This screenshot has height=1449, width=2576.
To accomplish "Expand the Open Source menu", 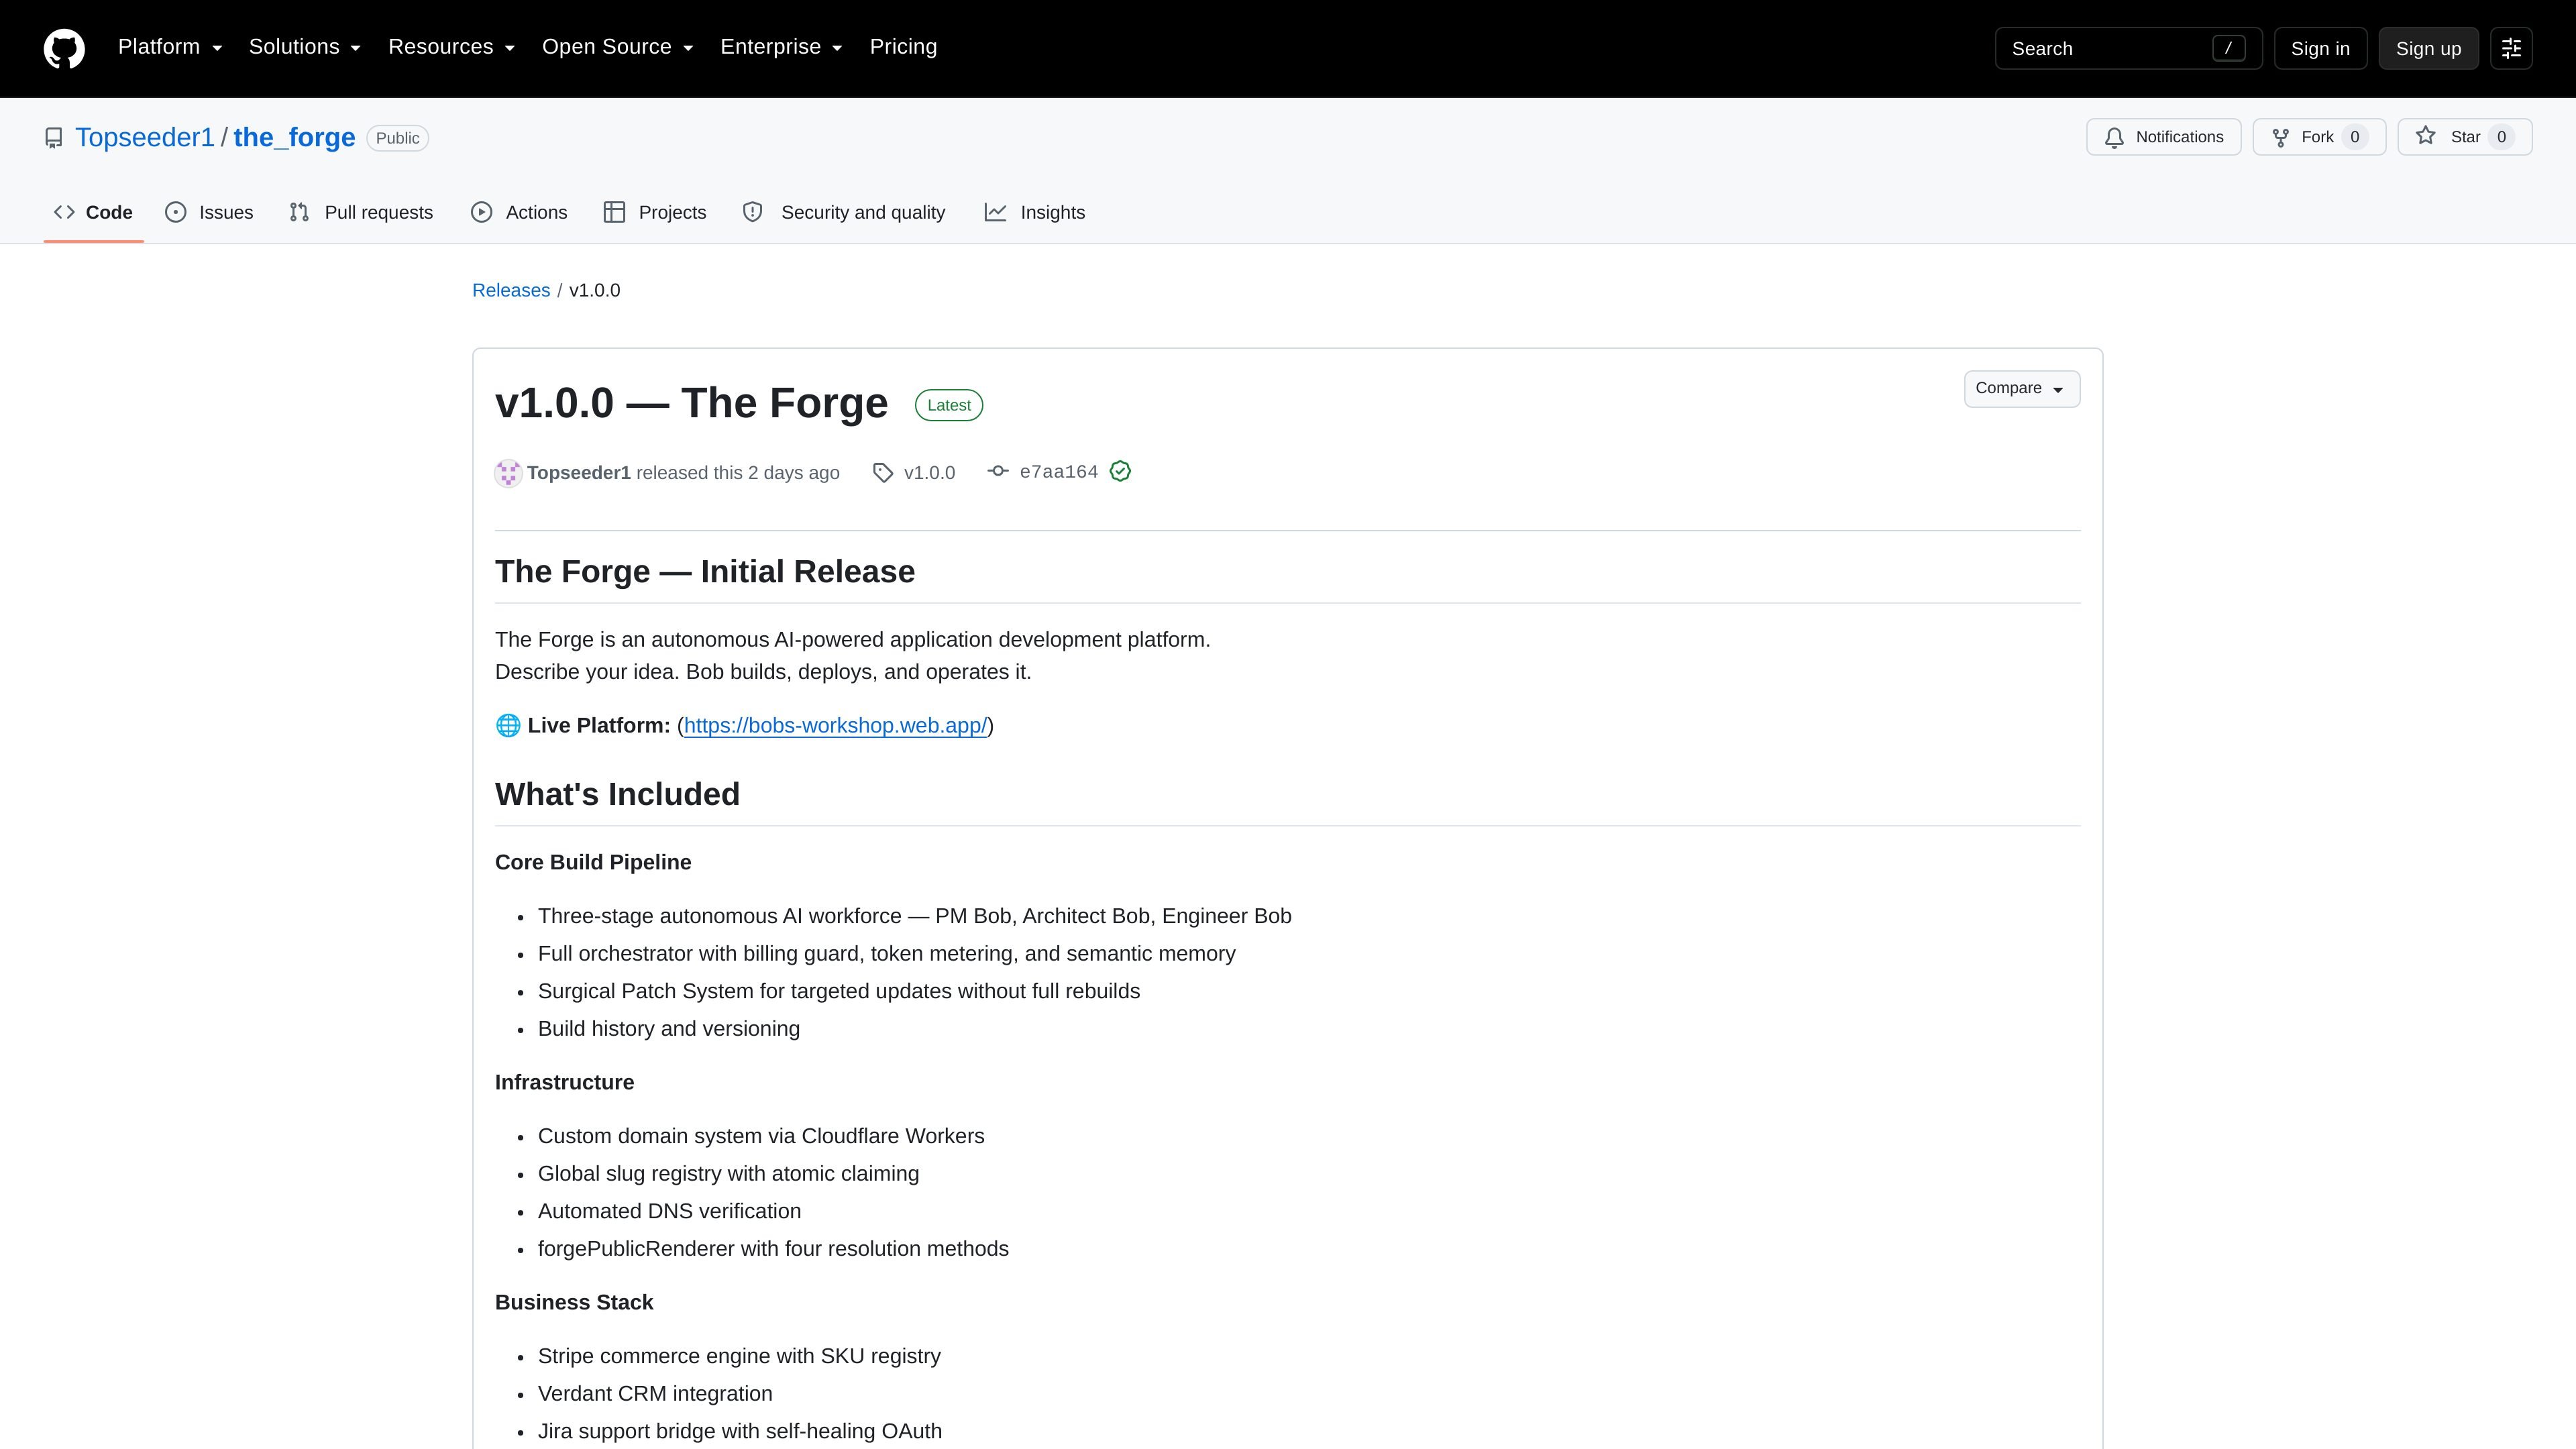I will [618, 47].
